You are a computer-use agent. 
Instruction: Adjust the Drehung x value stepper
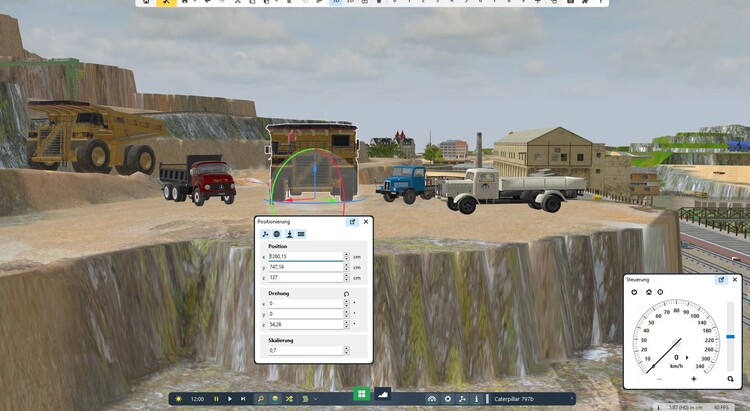coord(346,303)
